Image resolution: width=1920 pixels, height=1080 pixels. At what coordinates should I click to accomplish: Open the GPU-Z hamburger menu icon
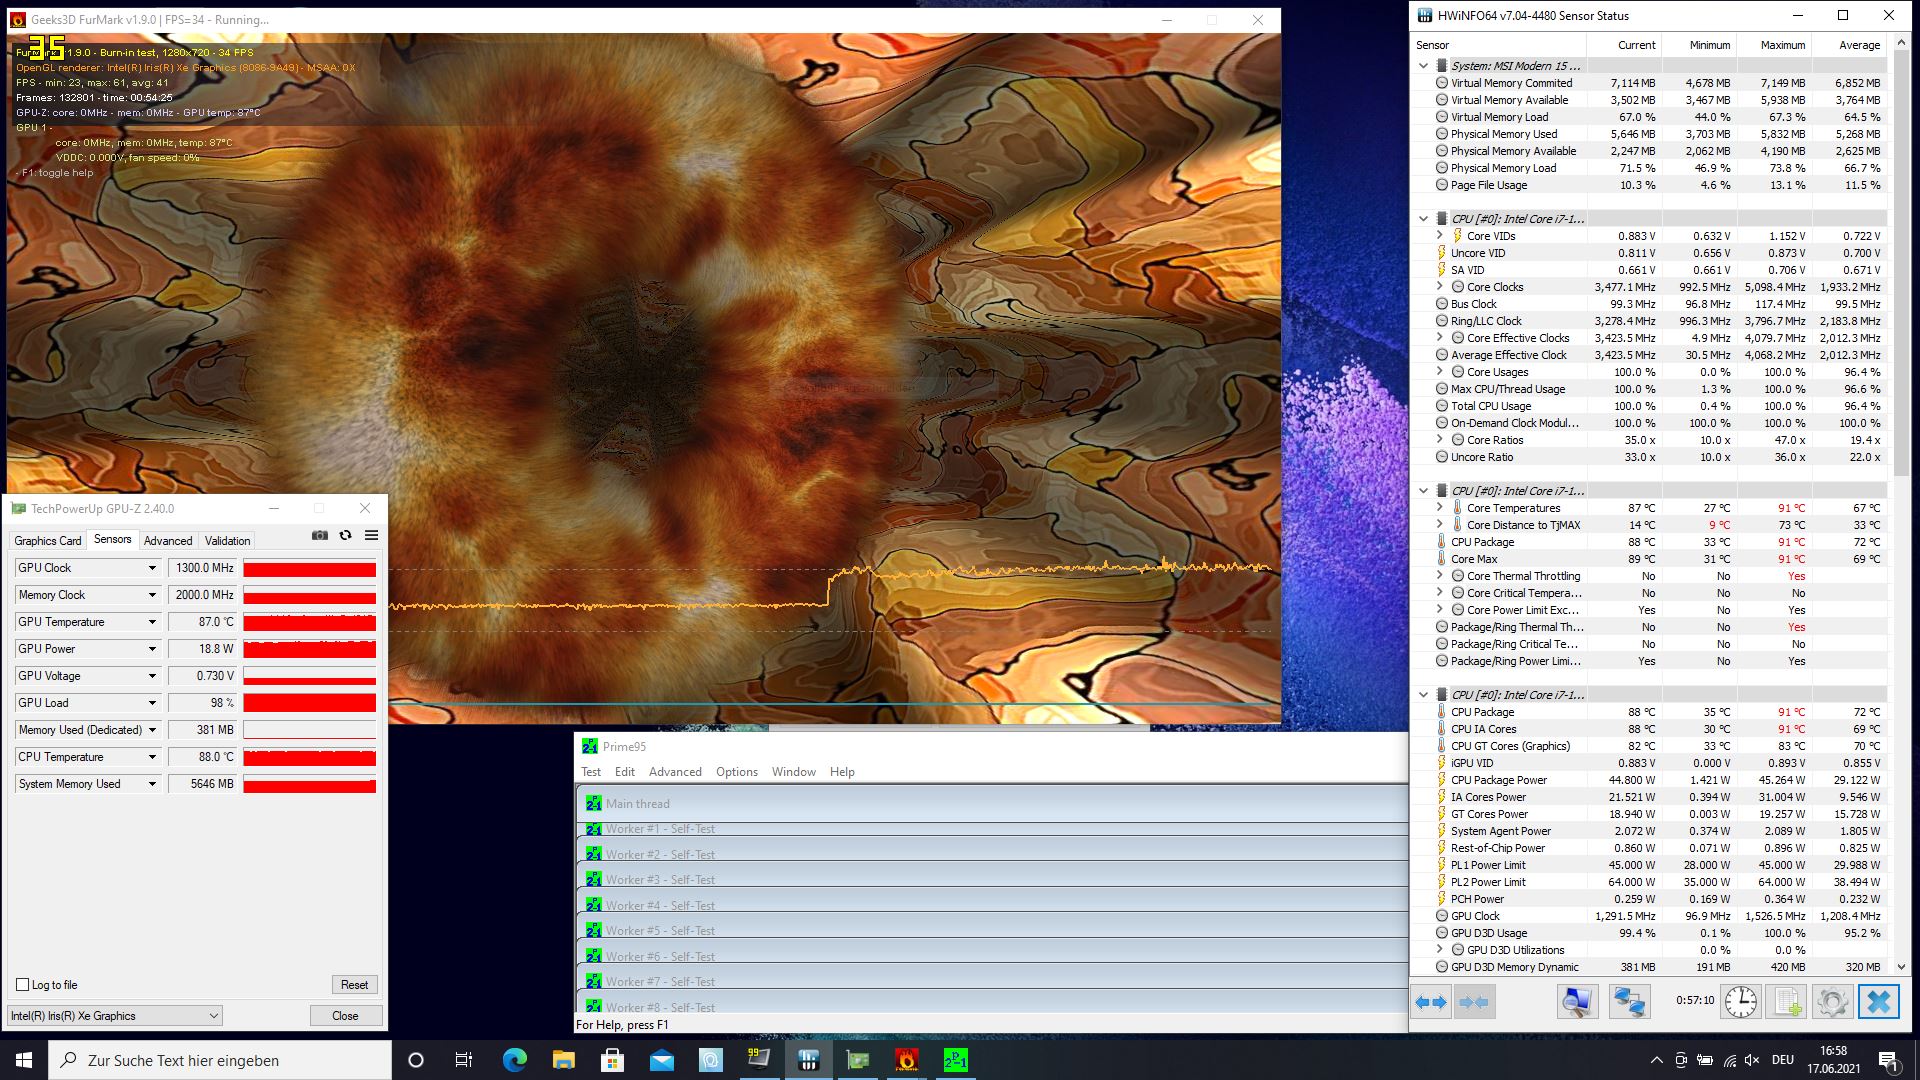point(371,536)
